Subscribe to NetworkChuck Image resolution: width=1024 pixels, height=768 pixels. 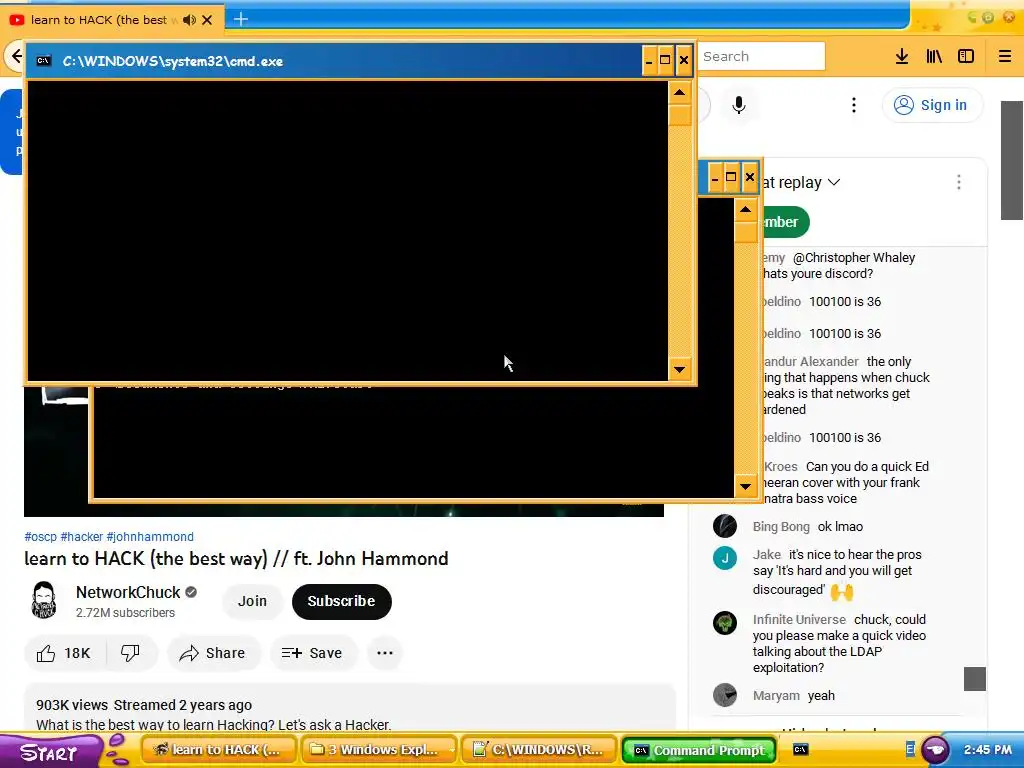click(x=342, y=601)
